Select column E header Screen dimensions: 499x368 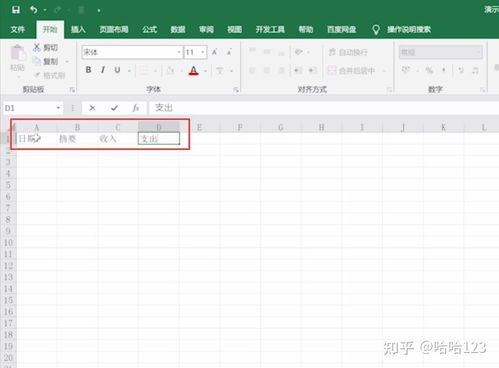[x=199, y=127]
